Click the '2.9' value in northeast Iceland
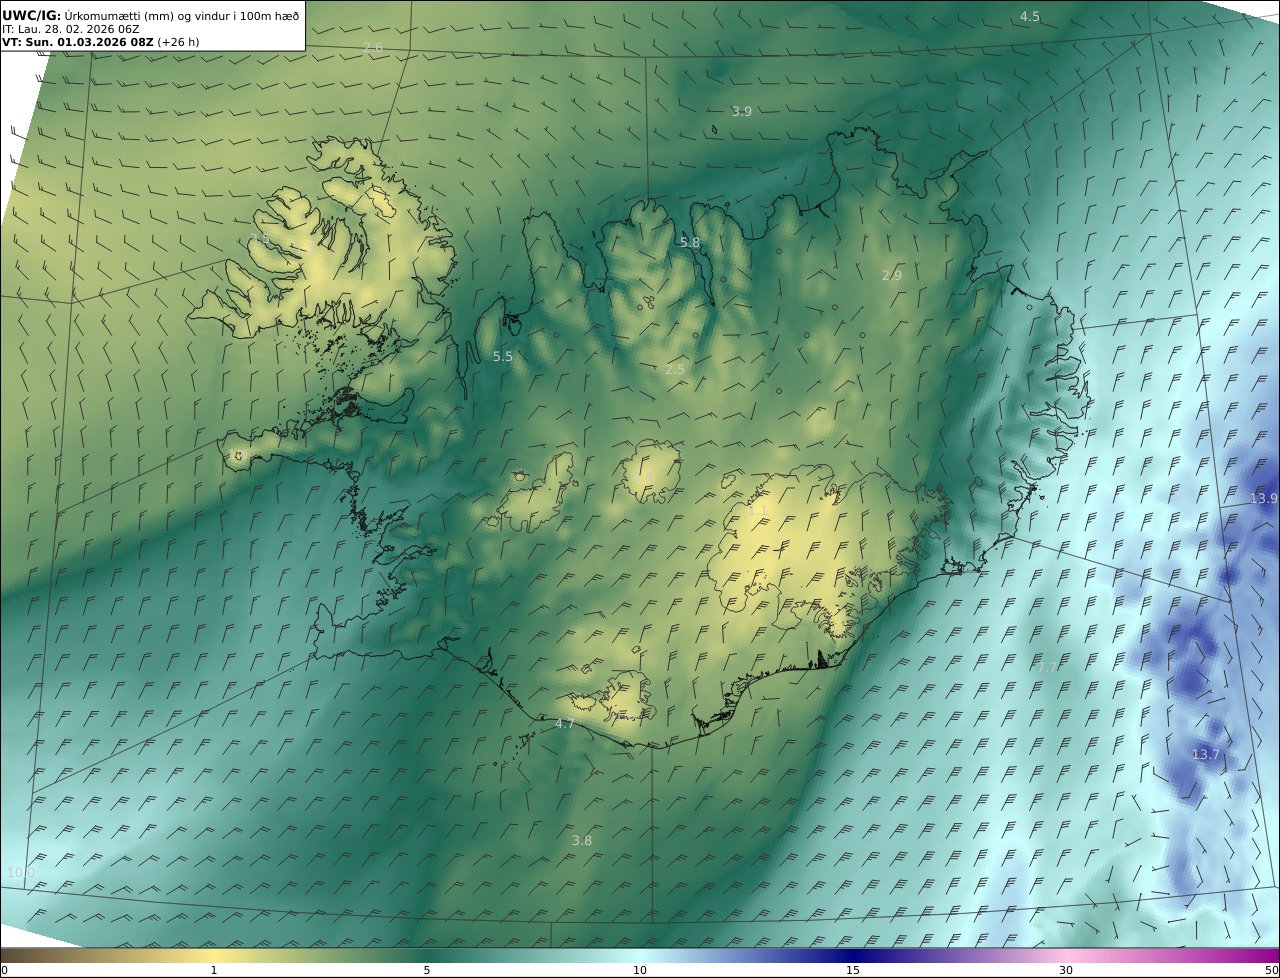Image resolution: width=1280 pixels, height=978 pixels. [892, 275]
